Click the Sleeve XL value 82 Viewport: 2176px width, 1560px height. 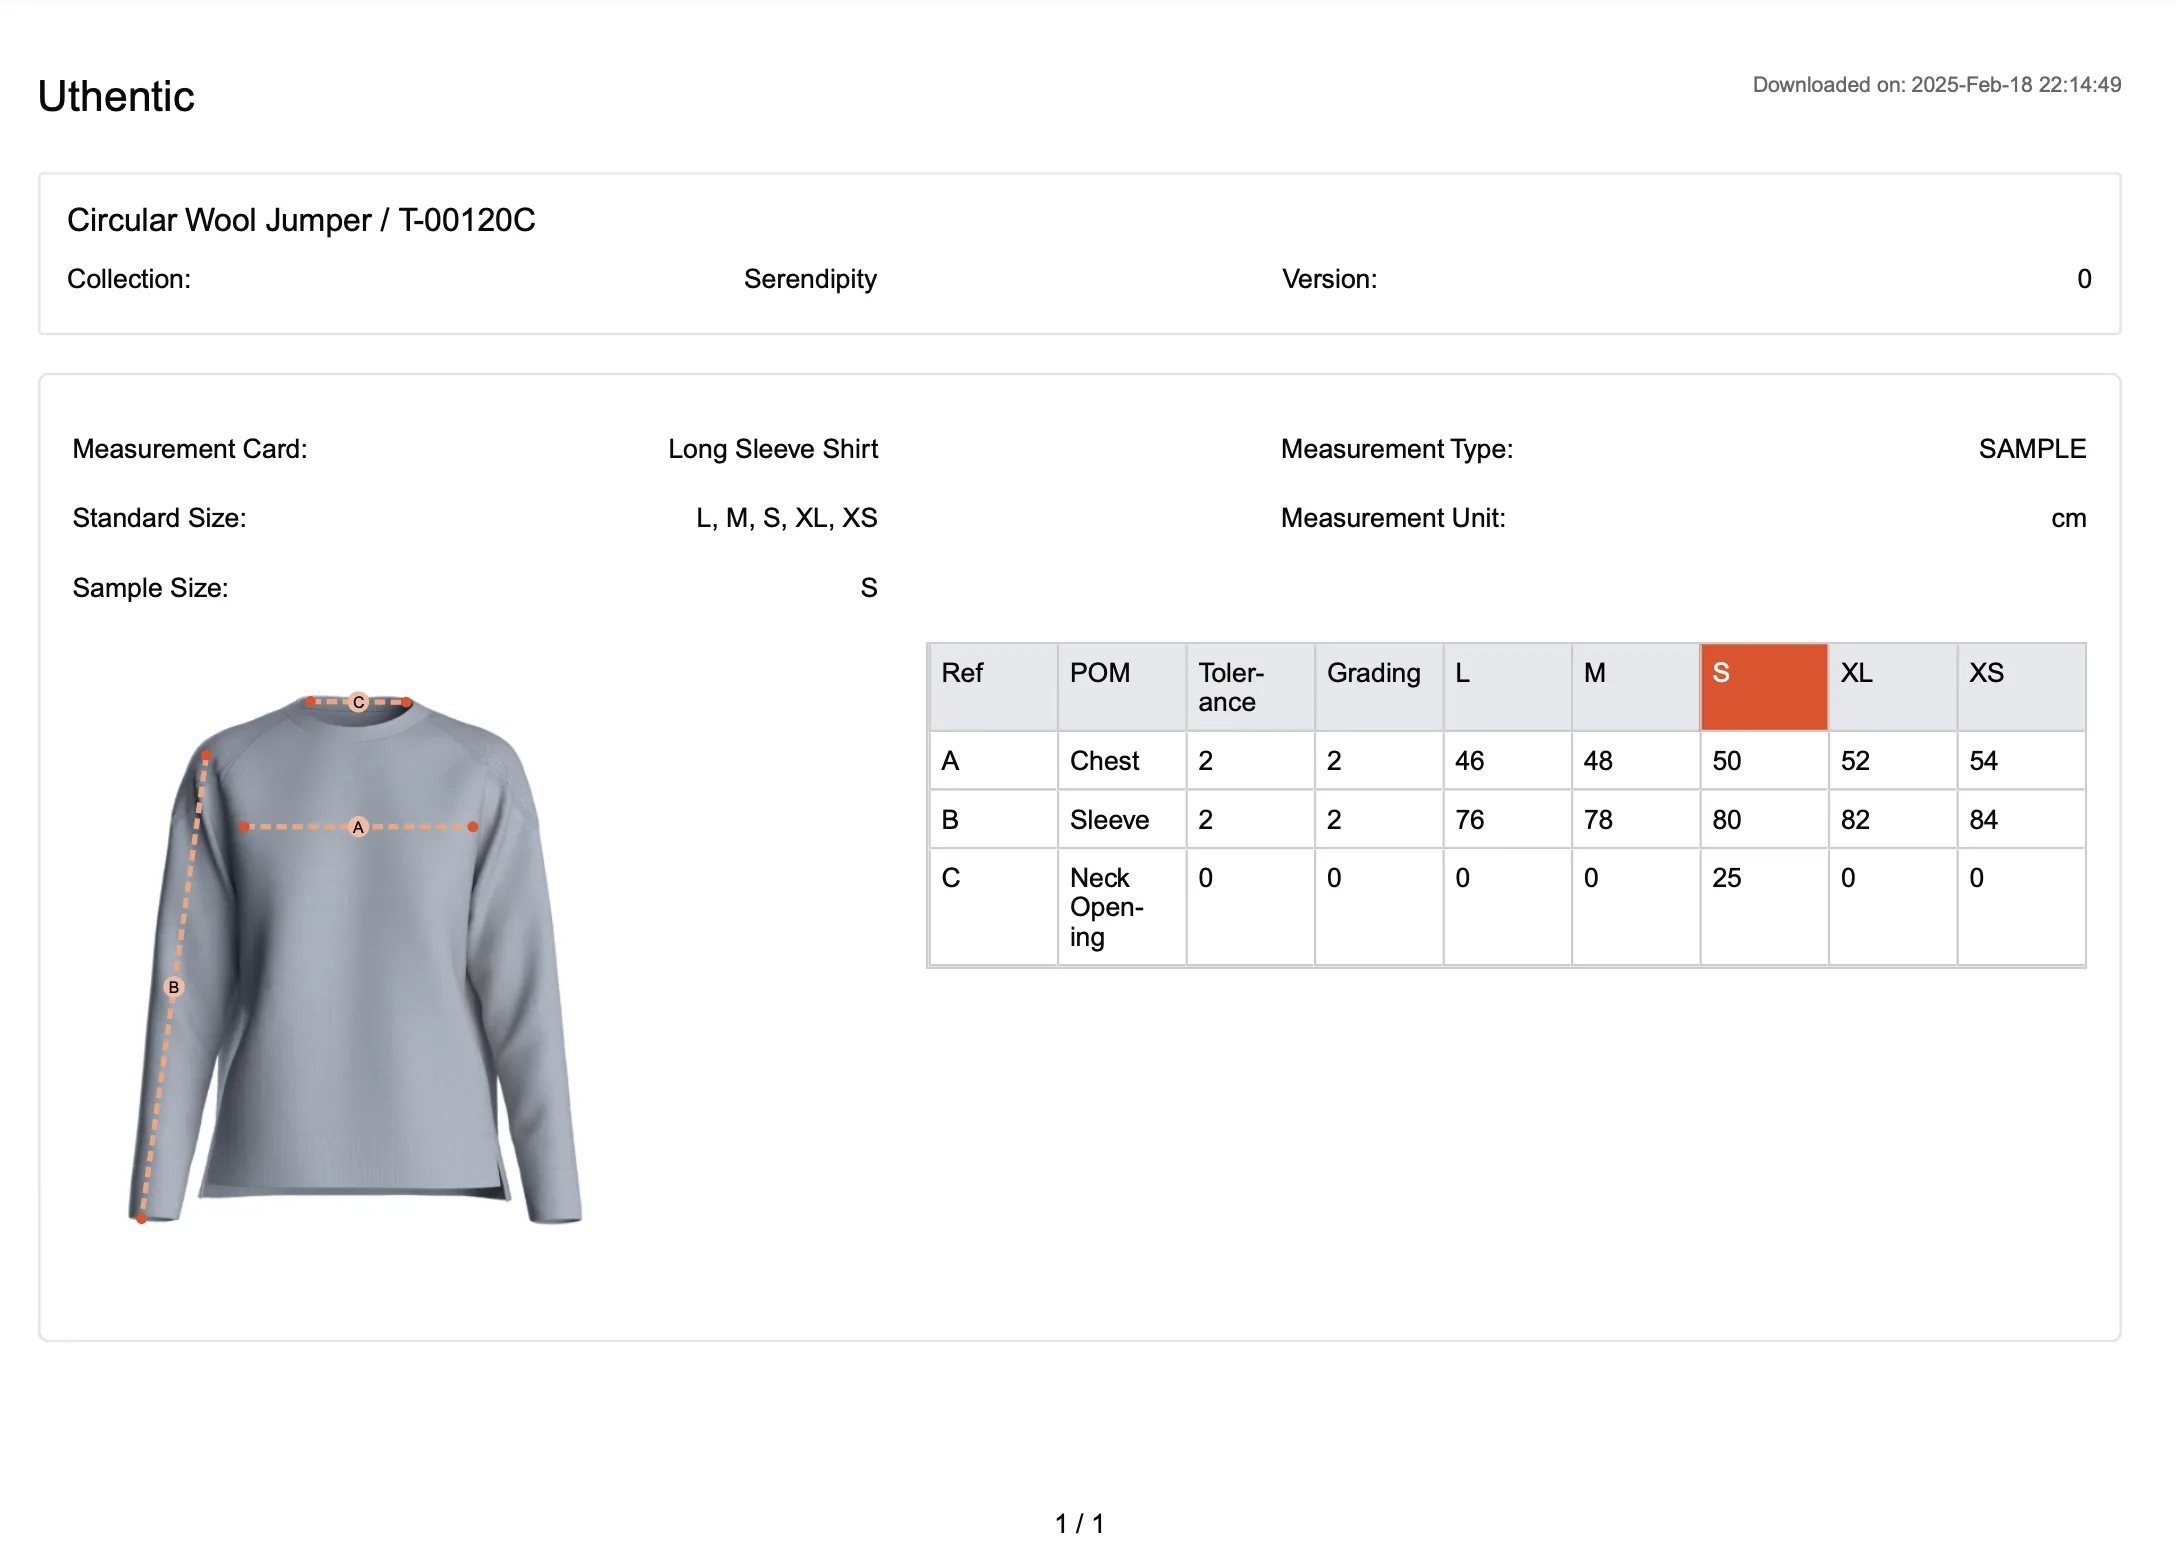[1893, 820]
